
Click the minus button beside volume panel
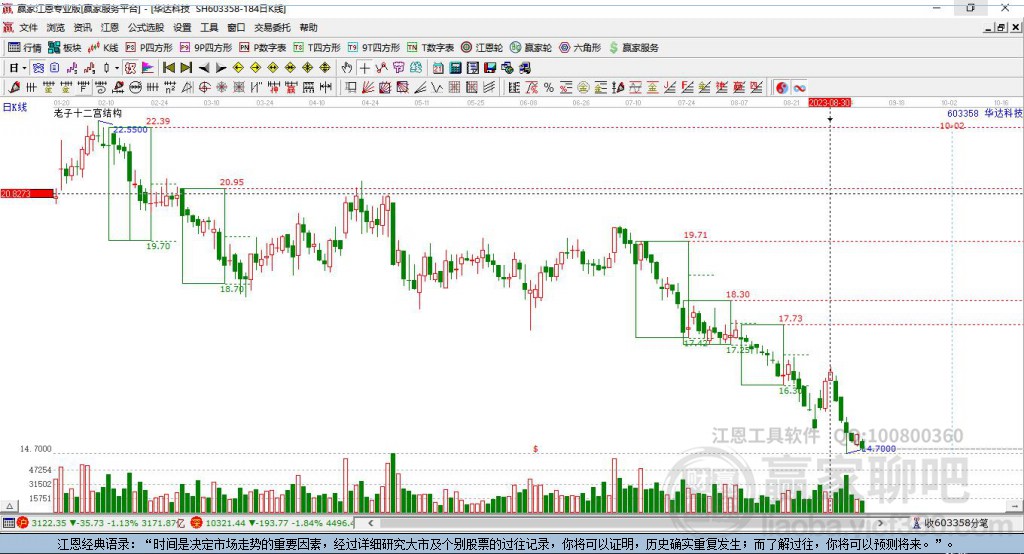pyautogui.click(x=1014, y=506)
